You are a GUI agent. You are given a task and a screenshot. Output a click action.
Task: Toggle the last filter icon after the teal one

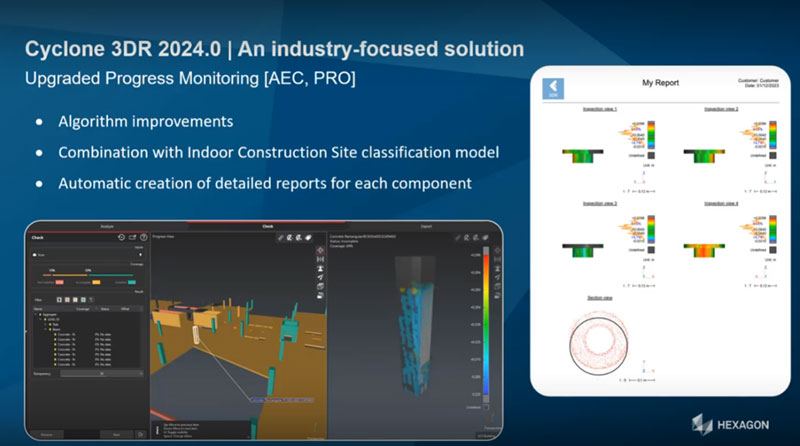[91, 300]
